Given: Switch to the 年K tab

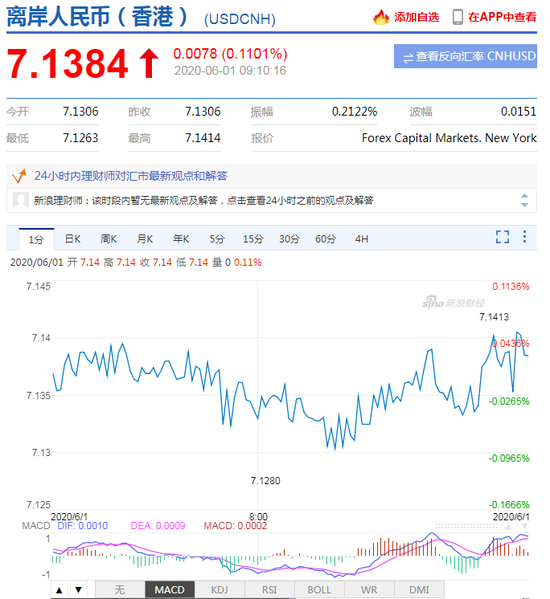Looking at the screenshot, I should pyautogui.click(x=181, y=239).
